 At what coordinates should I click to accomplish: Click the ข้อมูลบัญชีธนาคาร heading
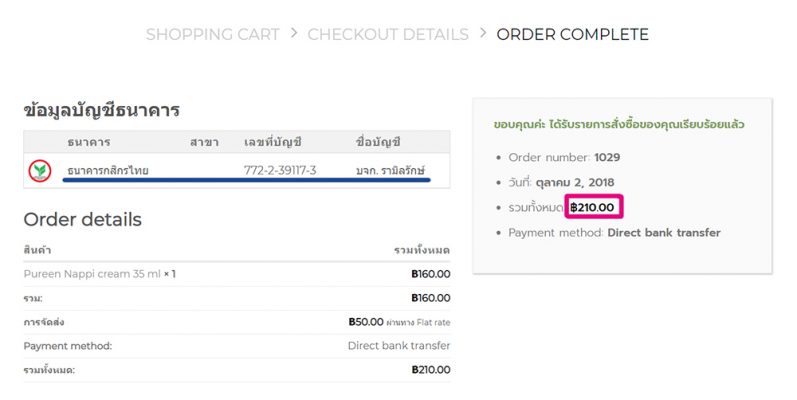tap(101, 111)
